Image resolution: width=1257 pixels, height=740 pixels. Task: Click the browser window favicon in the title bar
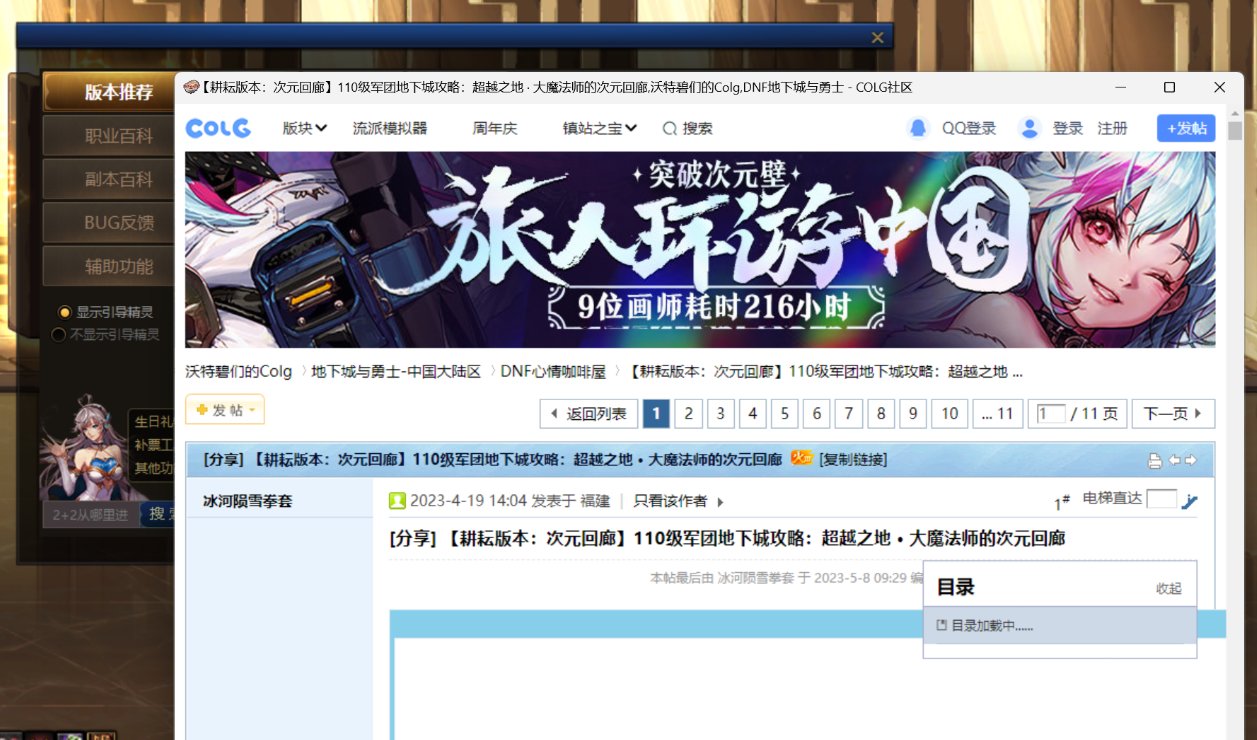coord(191,87)
